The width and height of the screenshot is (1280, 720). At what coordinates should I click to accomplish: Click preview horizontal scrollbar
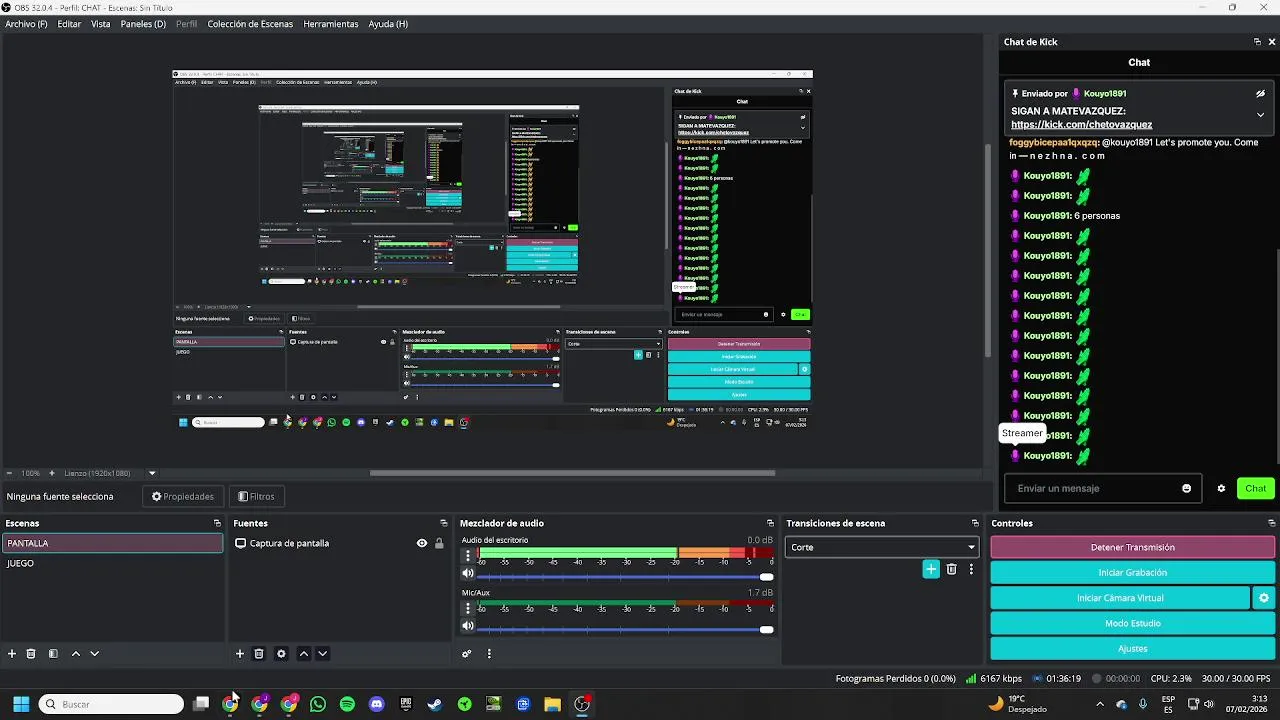coord(572,473)
